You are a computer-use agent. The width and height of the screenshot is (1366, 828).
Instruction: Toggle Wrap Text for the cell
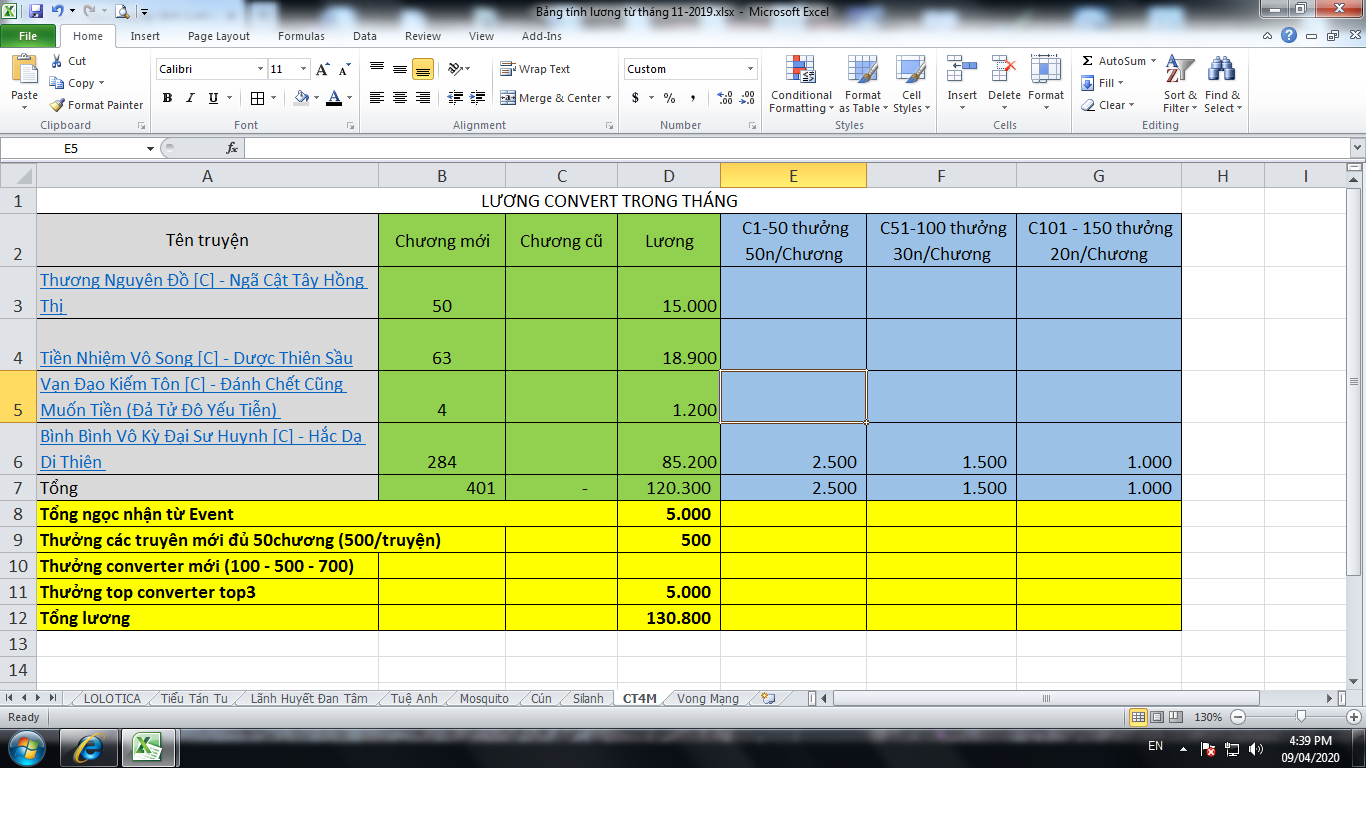535,69
